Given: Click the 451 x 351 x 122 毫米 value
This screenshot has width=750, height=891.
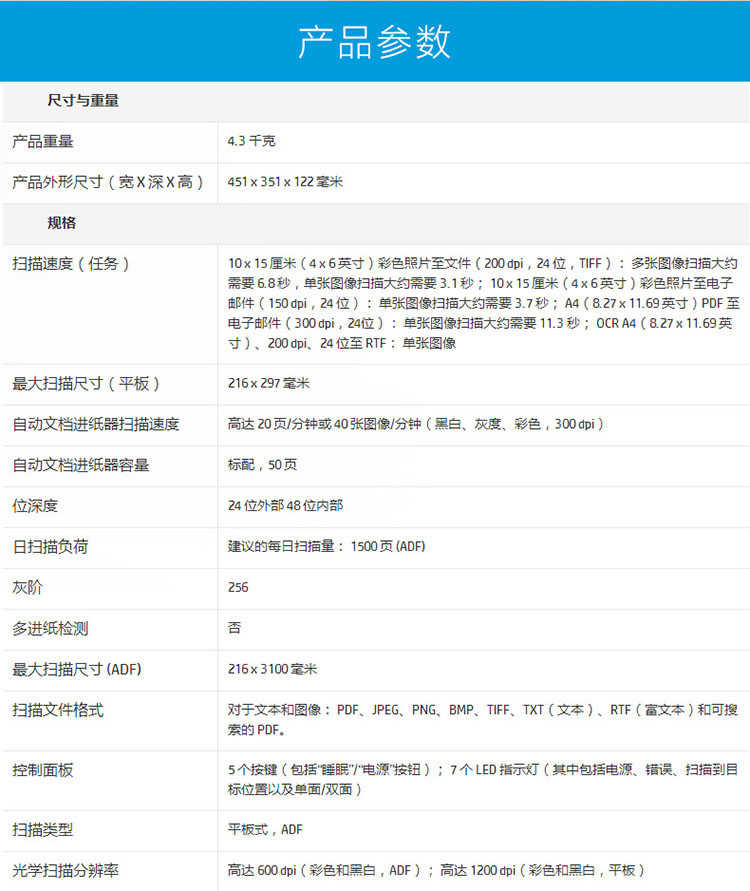Looking at the screenshot, I should (x=285, y=182).
